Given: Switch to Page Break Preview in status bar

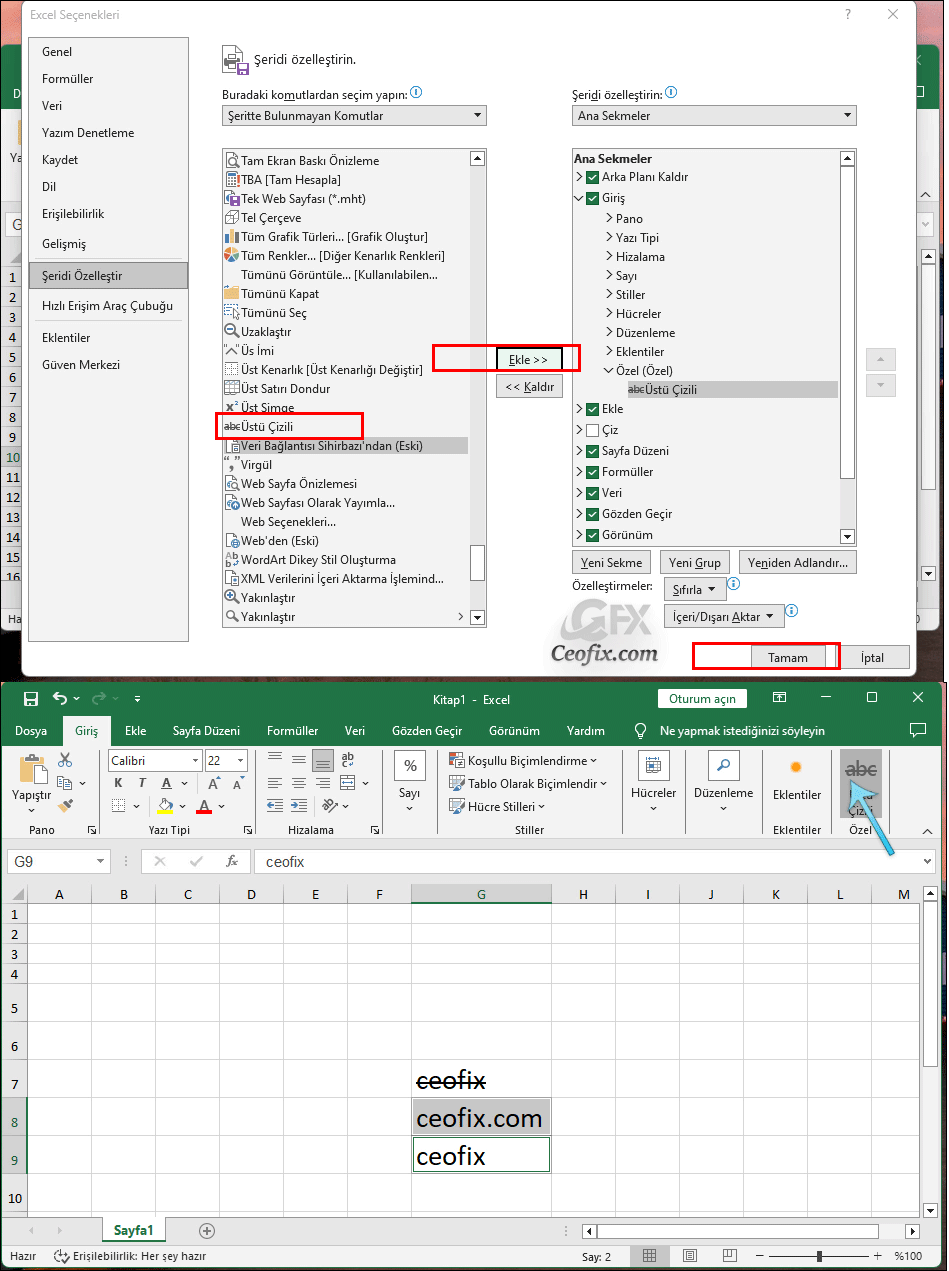Looking at the screenshot, I should tap(731, 1256).
